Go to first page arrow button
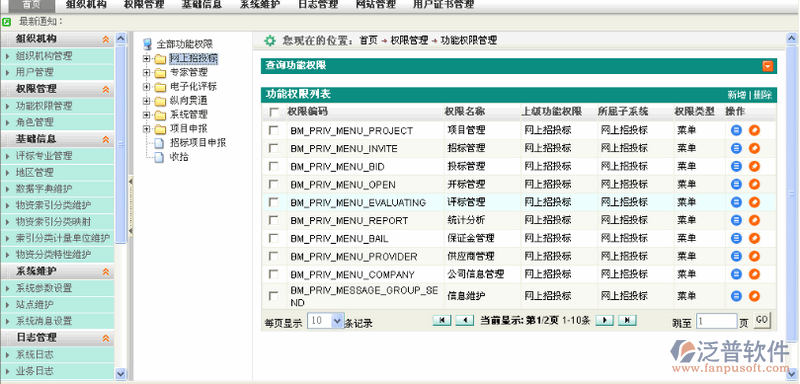 coord(442,320)
